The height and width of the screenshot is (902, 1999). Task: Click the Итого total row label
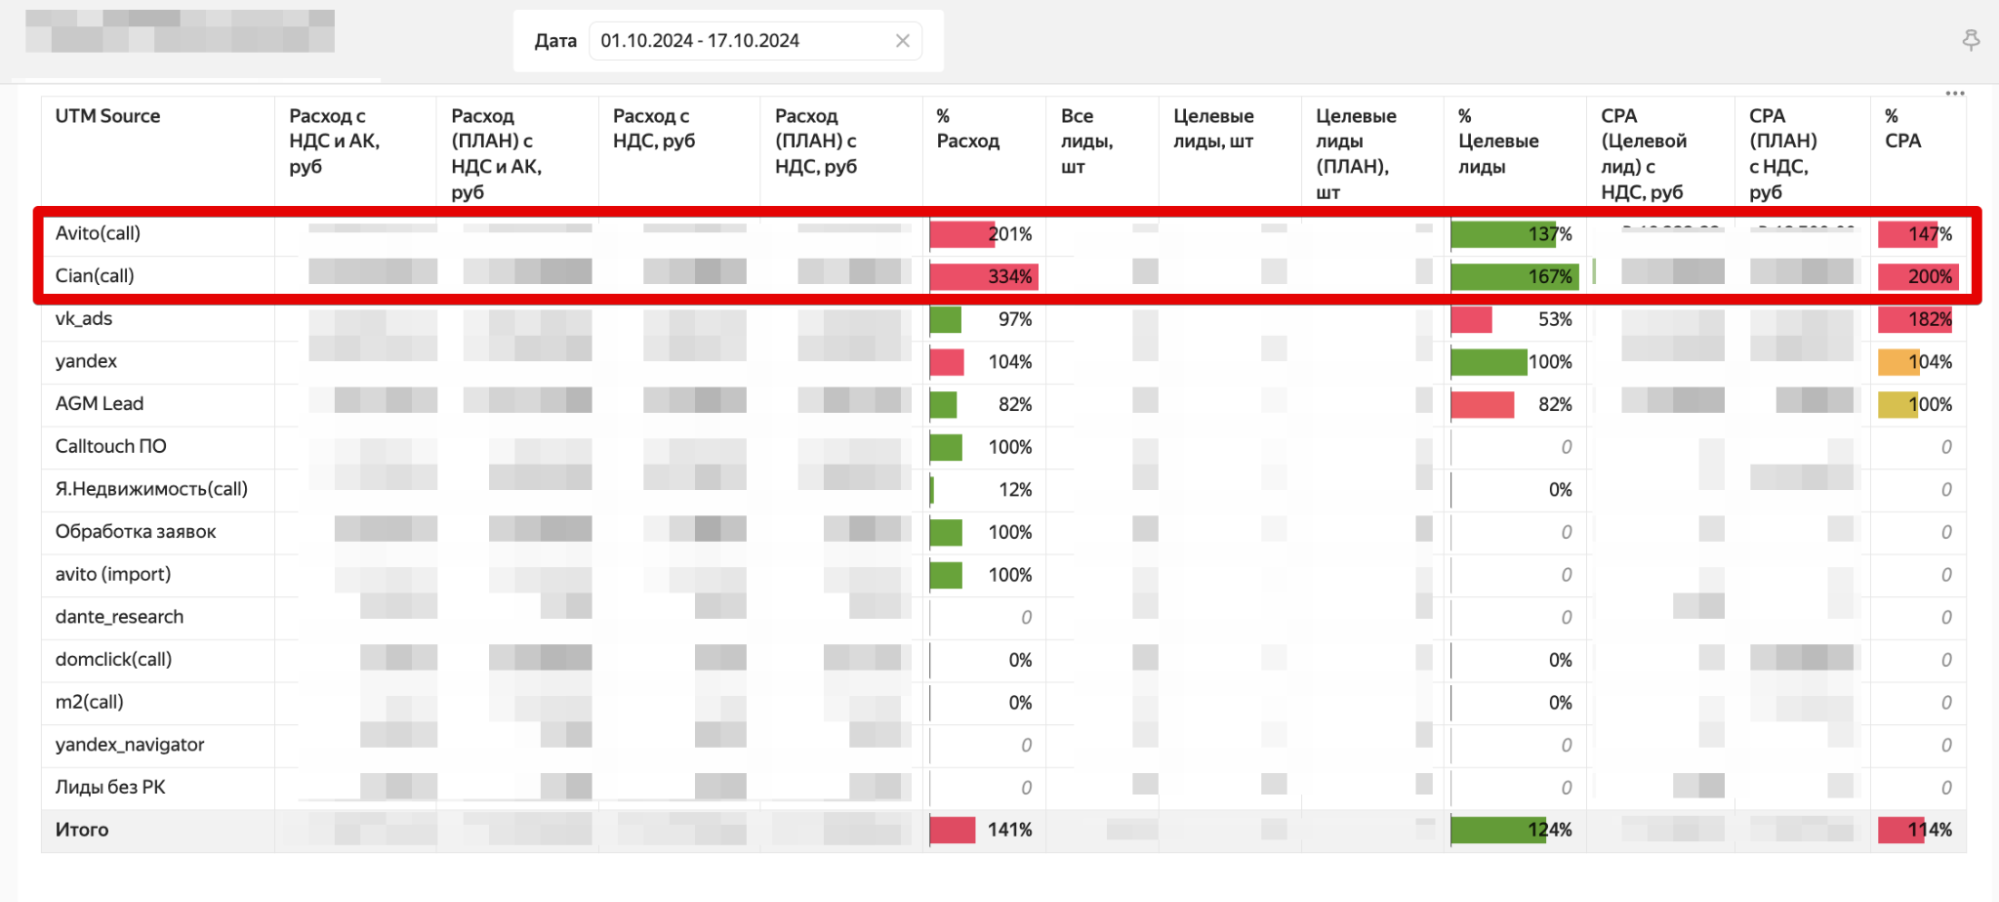(82, 830)
